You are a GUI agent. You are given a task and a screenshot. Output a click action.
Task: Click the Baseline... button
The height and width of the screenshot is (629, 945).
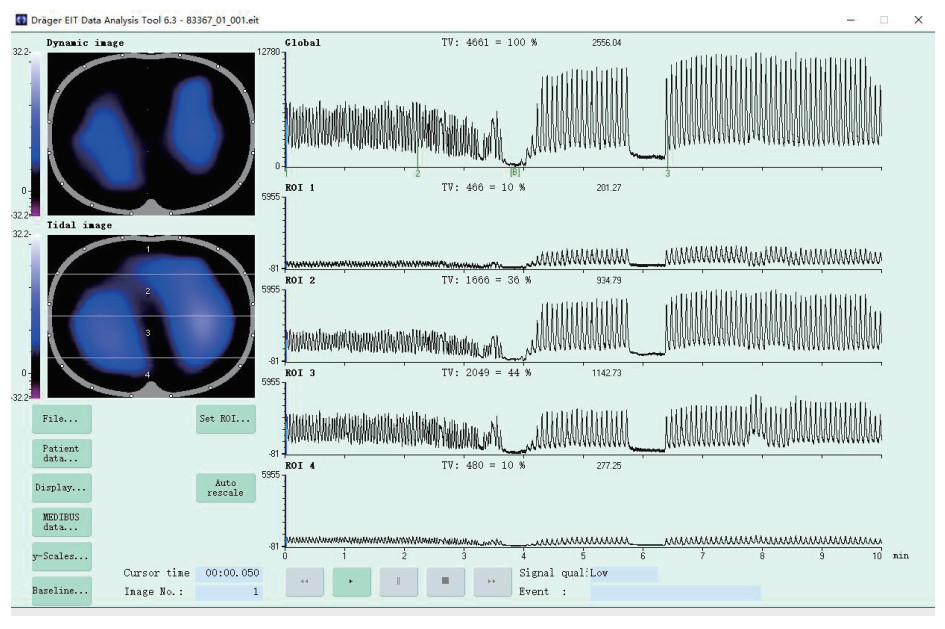point(61,590)
